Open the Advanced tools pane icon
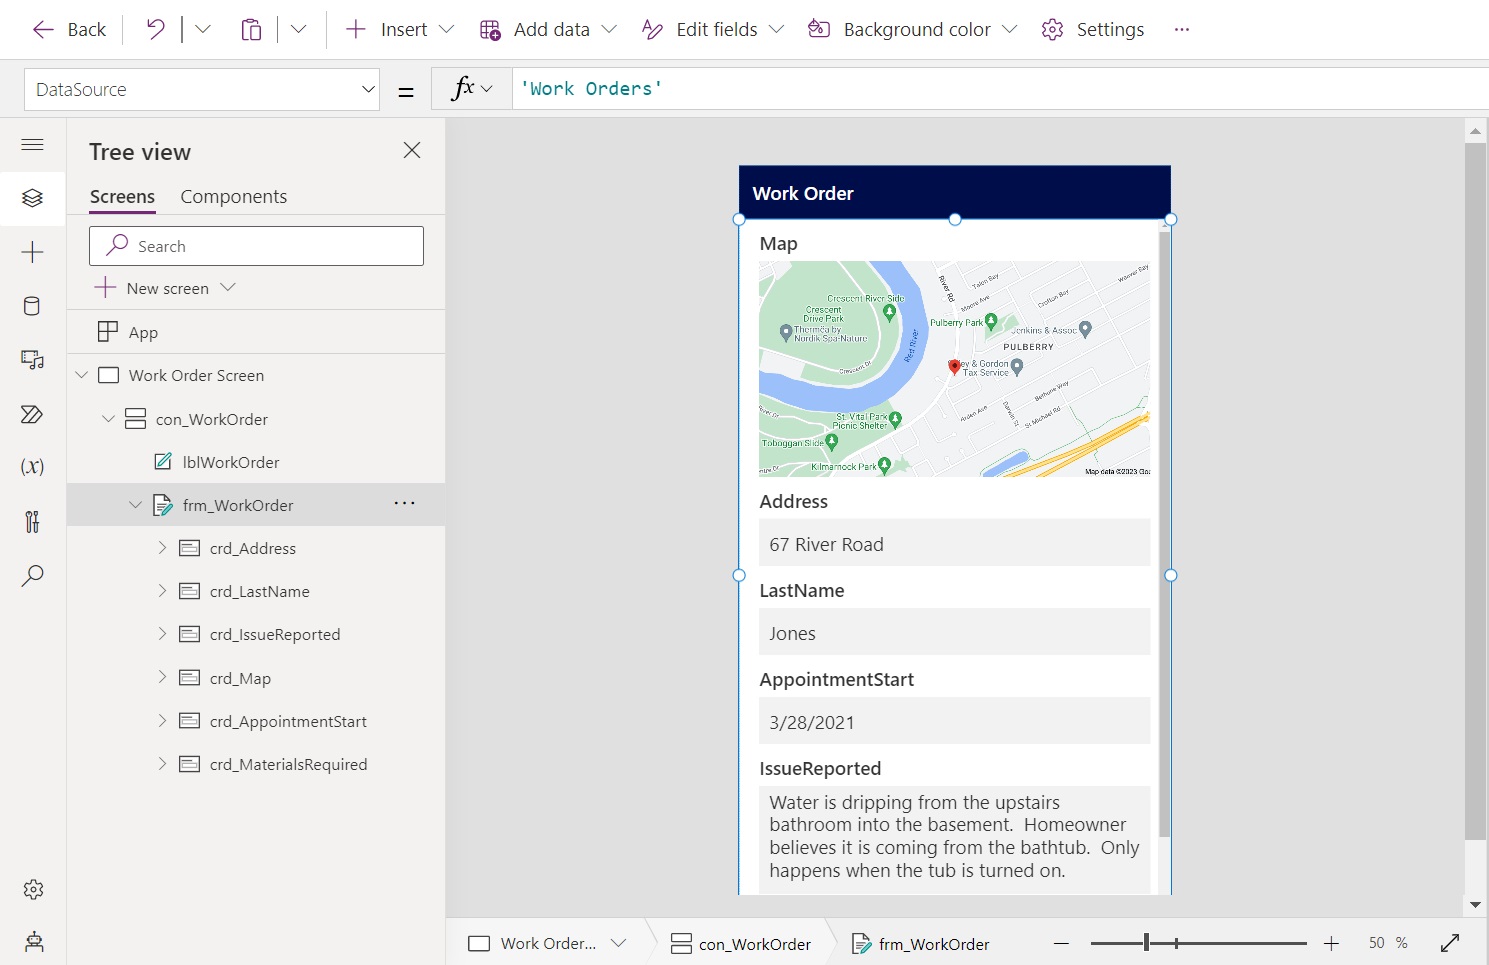The width and height of the screenshot is (1489, 965). click(32, 521)
